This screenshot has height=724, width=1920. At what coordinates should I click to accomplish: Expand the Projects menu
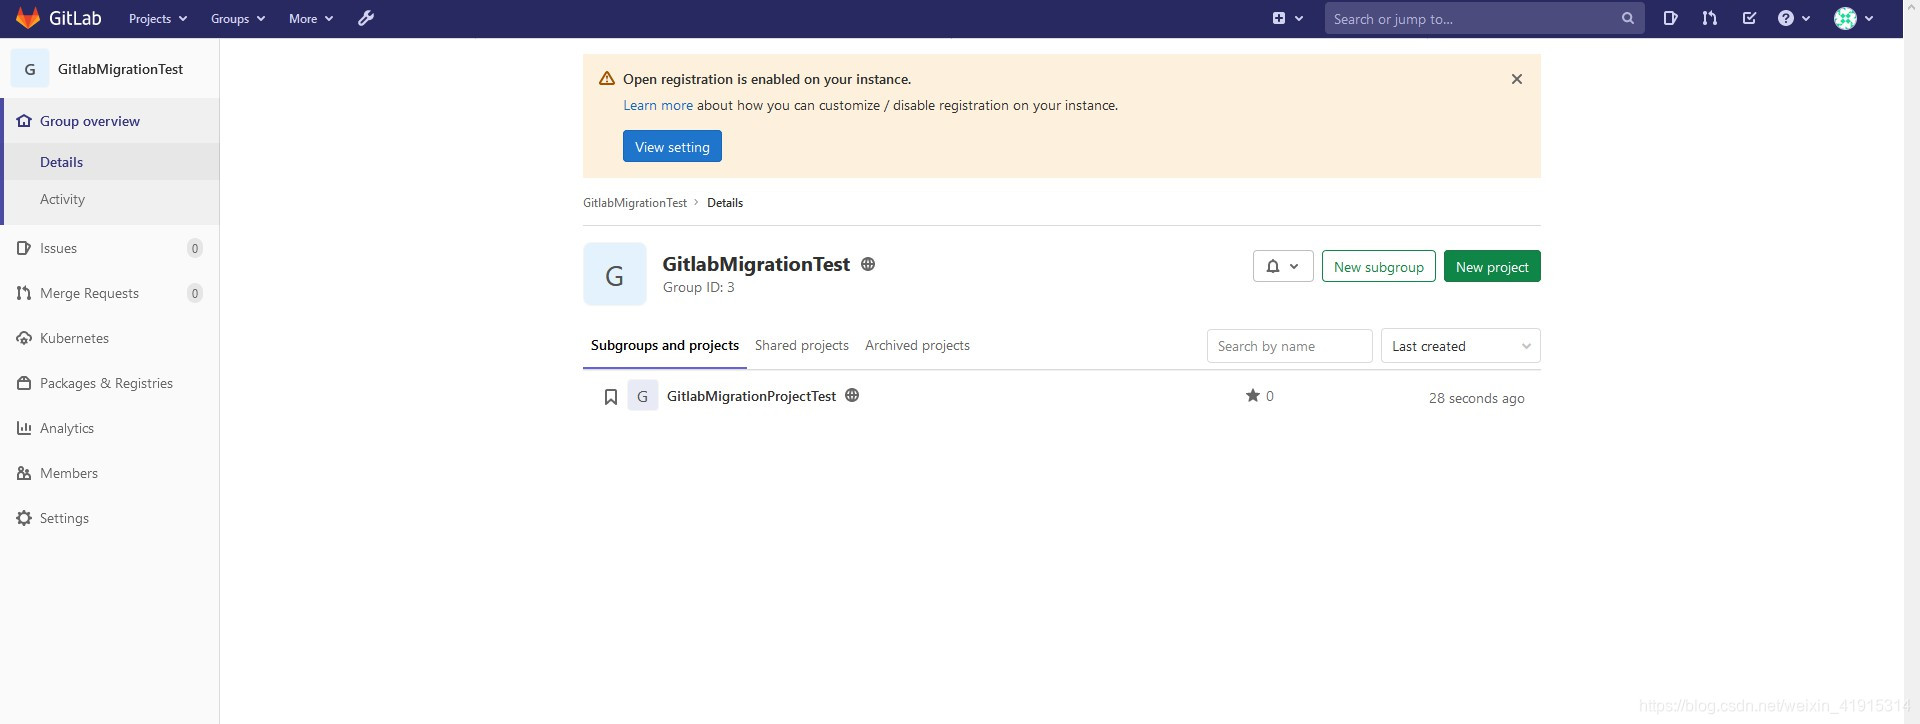(158, 19)
